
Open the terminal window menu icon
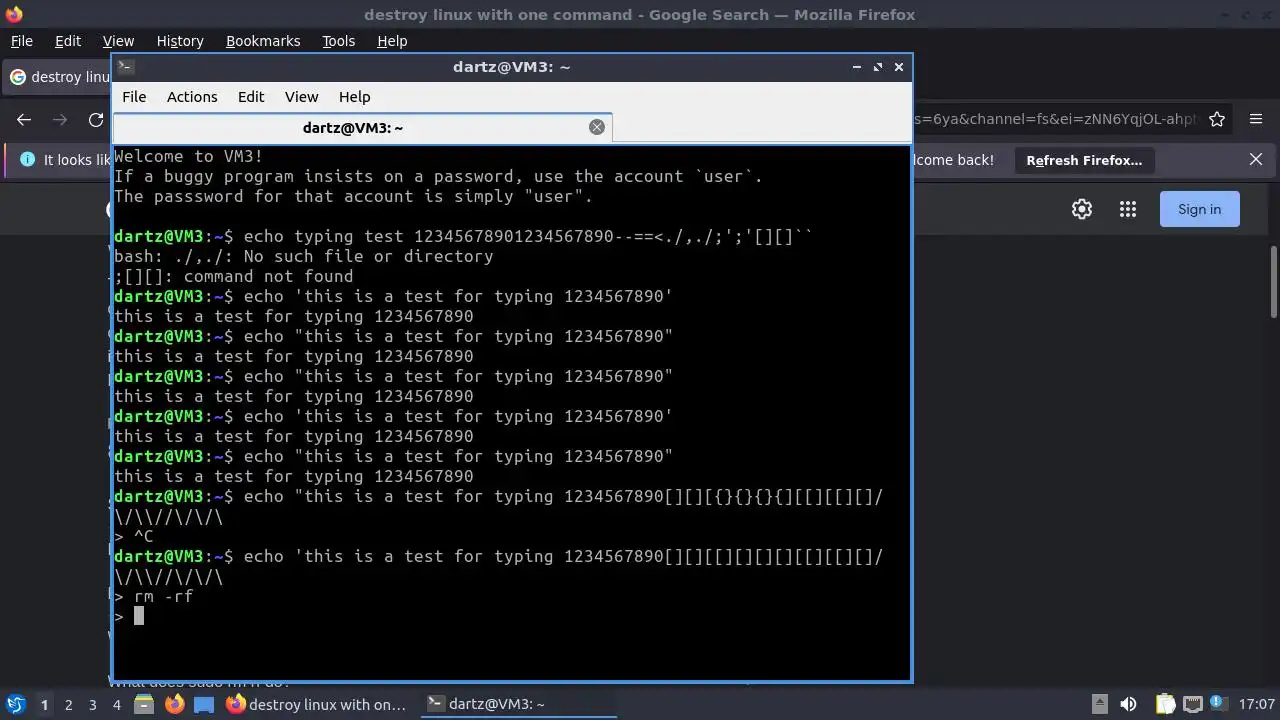click(125, 67)
